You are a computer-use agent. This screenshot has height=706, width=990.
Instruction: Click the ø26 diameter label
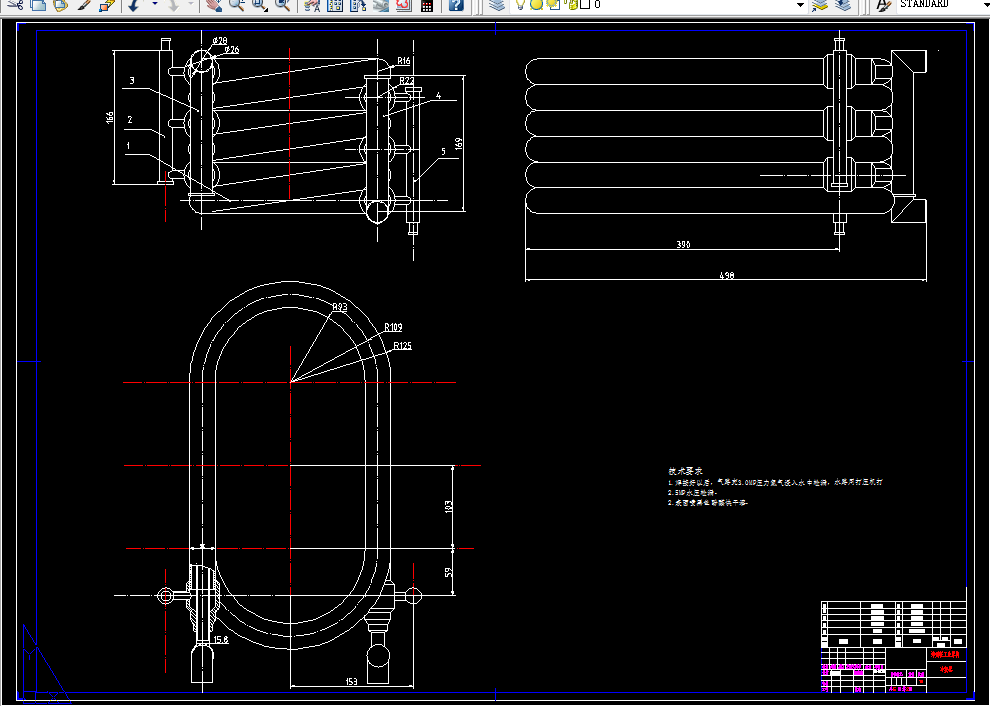[x=232, y=50]
